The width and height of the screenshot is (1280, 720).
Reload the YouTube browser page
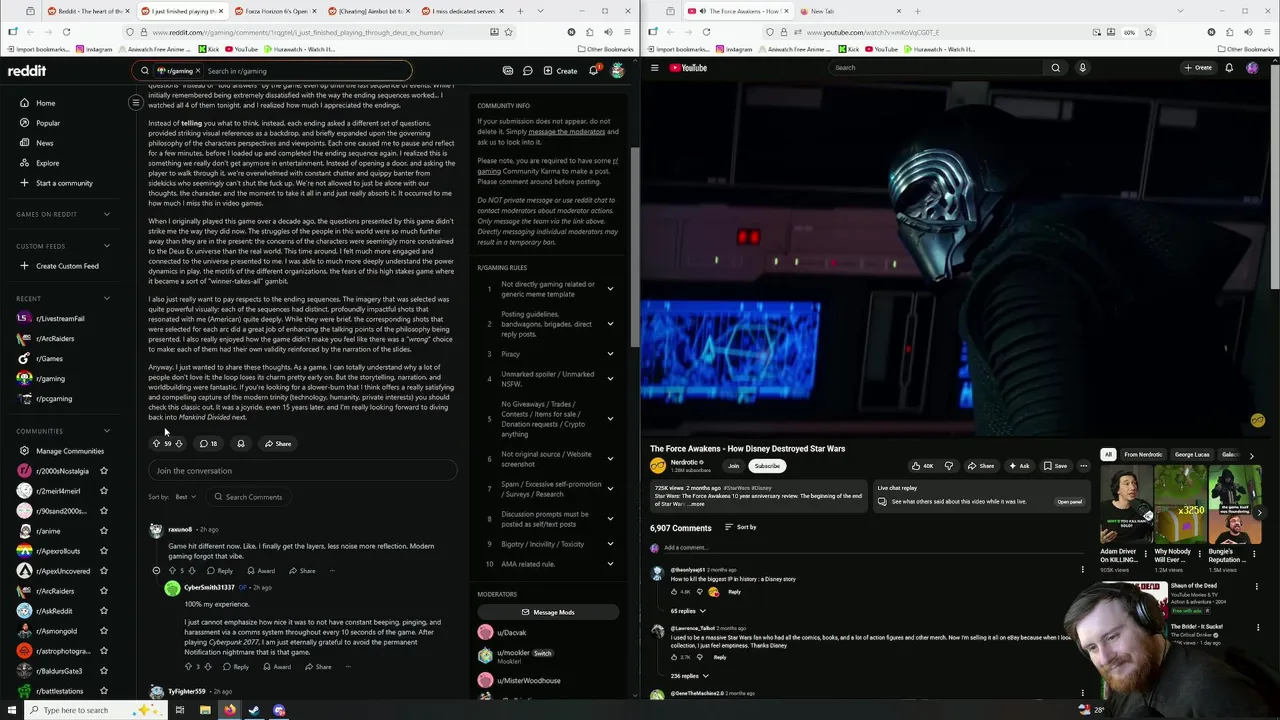(706, 32)
